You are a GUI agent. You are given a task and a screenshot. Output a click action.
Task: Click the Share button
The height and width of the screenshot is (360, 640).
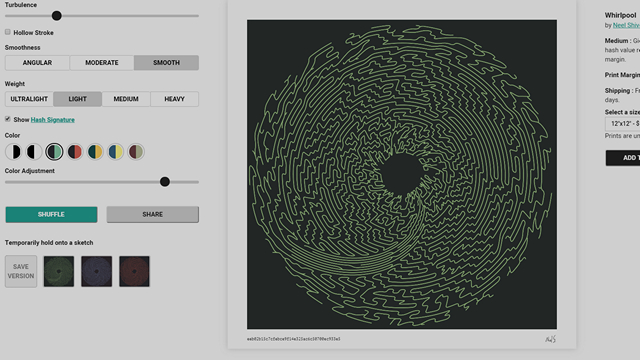click(153, 214)
